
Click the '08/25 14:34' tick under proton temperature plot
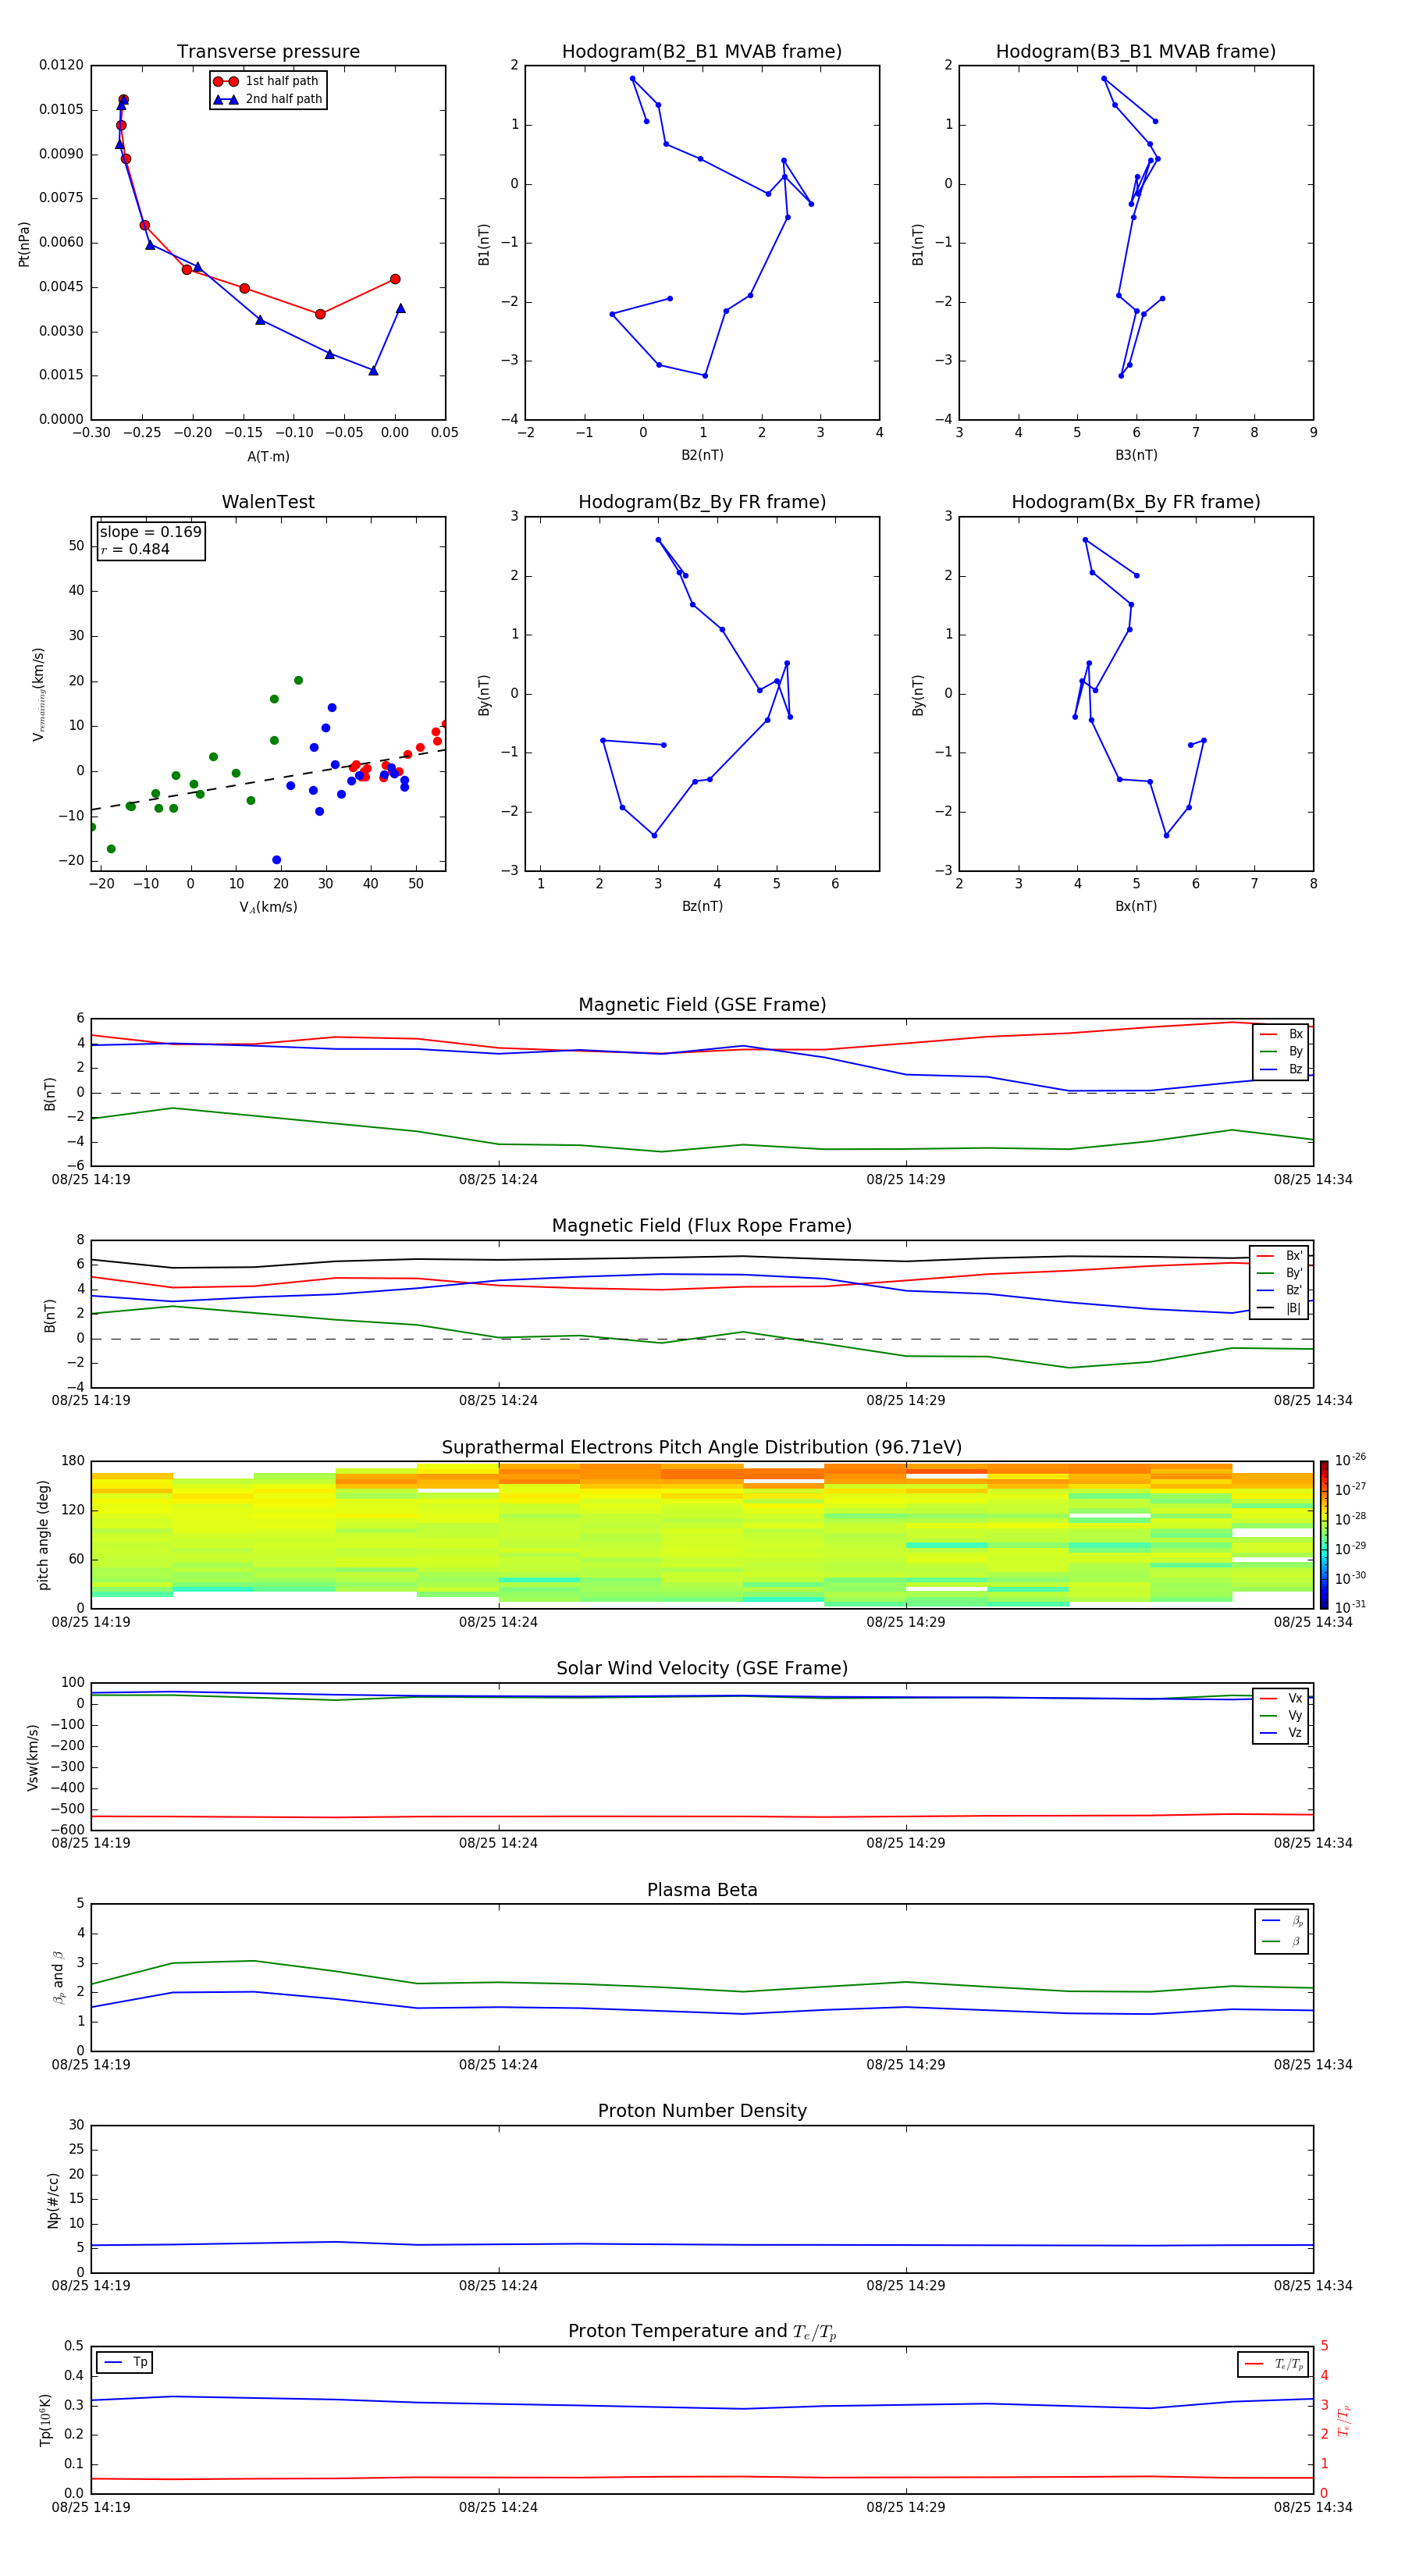1313,2507
